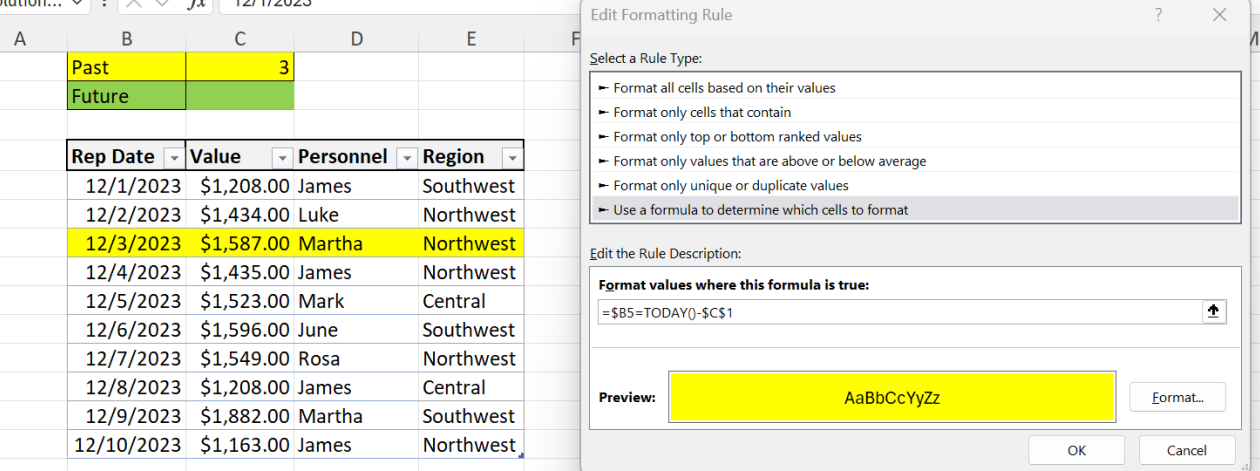Choose 'Format only cells that contain' rule
This screenshot has width=1260, height=471.
pos(701,112)
